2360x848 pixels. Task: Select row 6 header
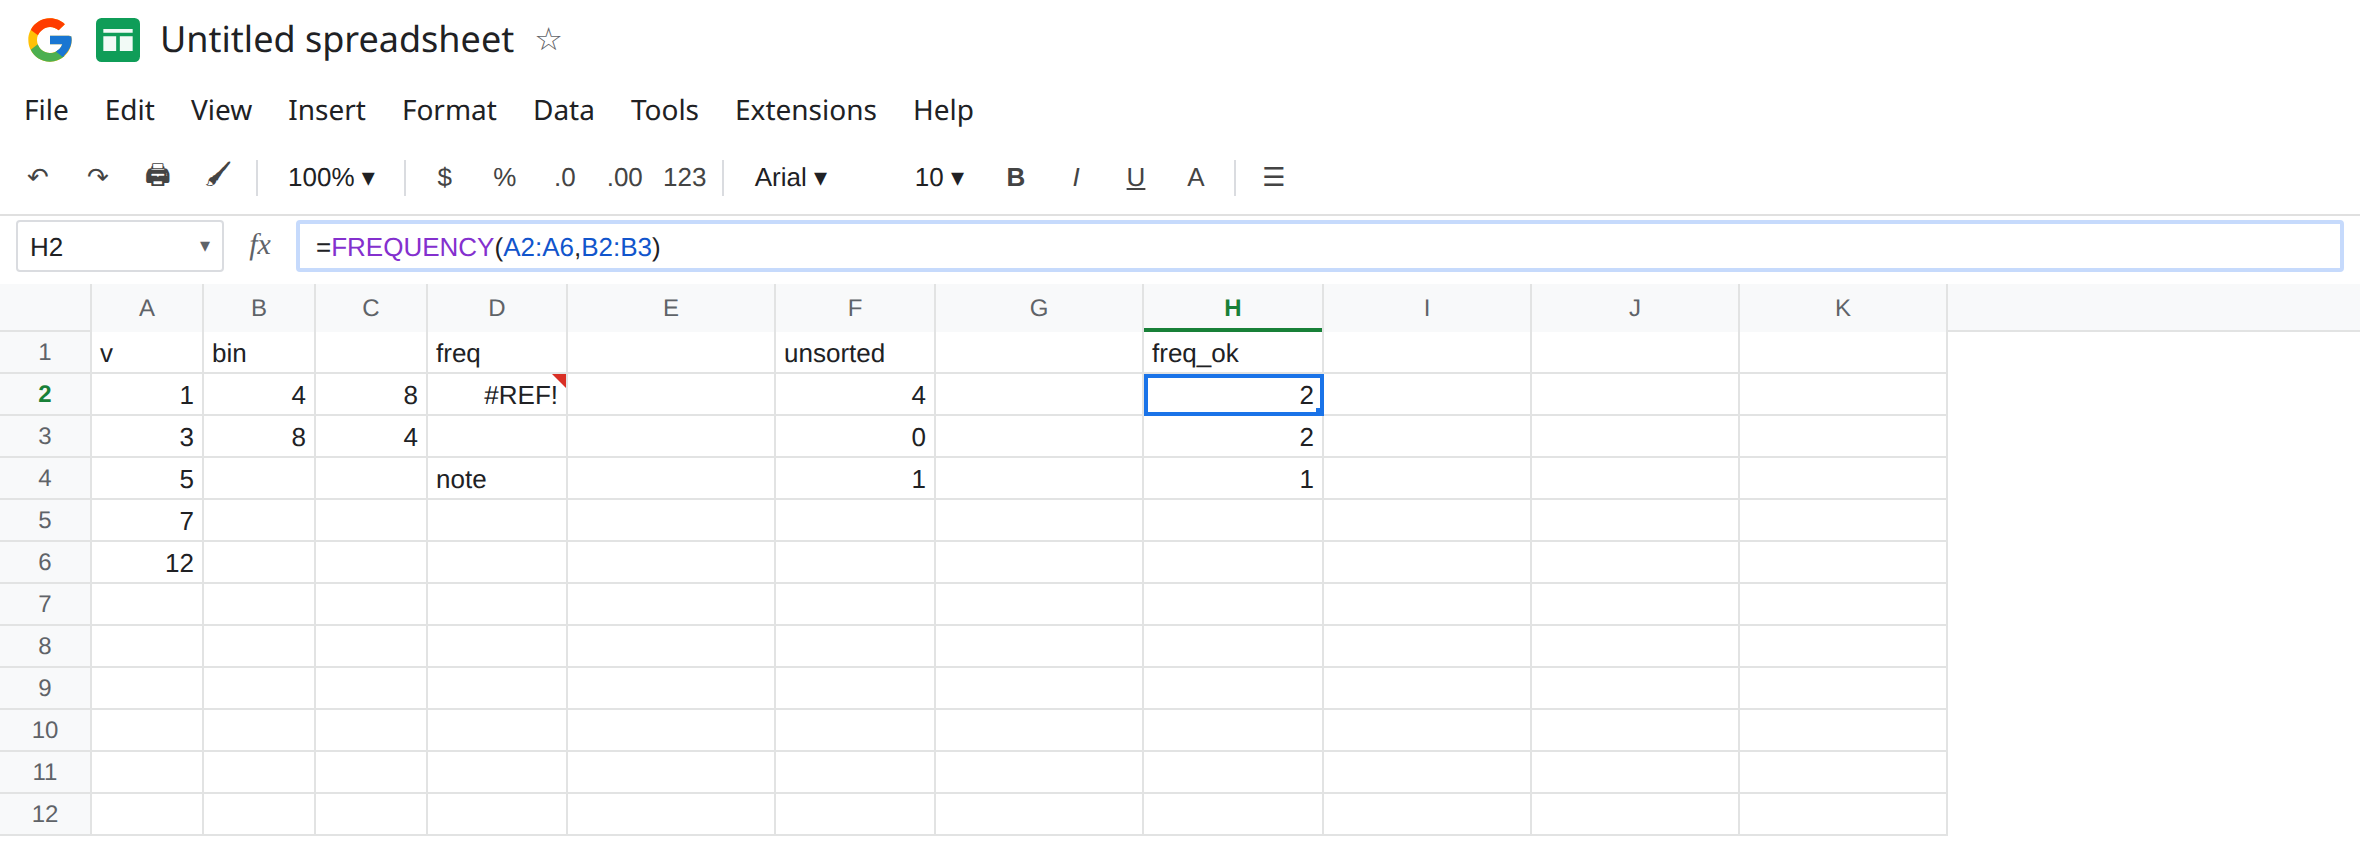tap(45, 562)
